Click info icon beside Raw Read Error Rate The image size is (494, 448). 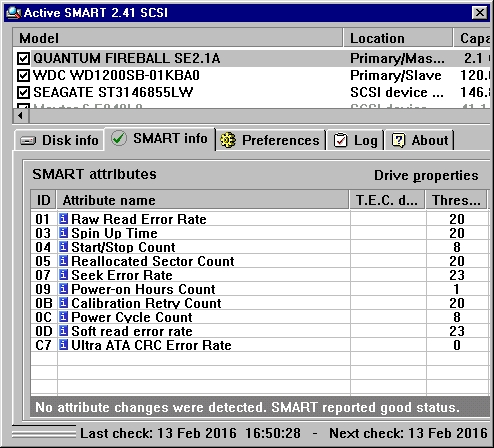pos(63,219)
